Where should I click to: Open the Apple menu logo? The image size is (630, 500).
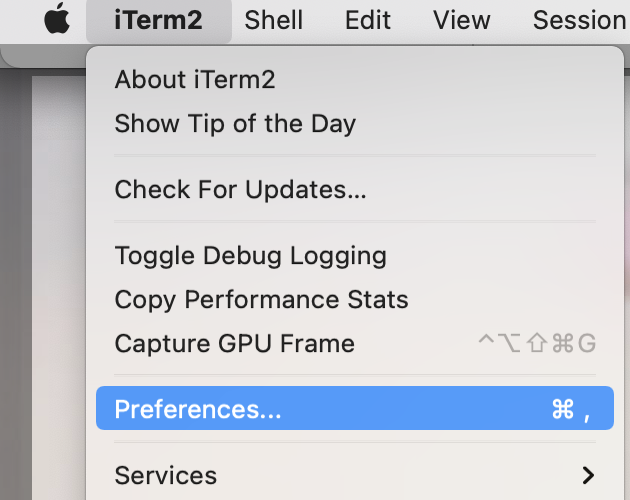57,18
